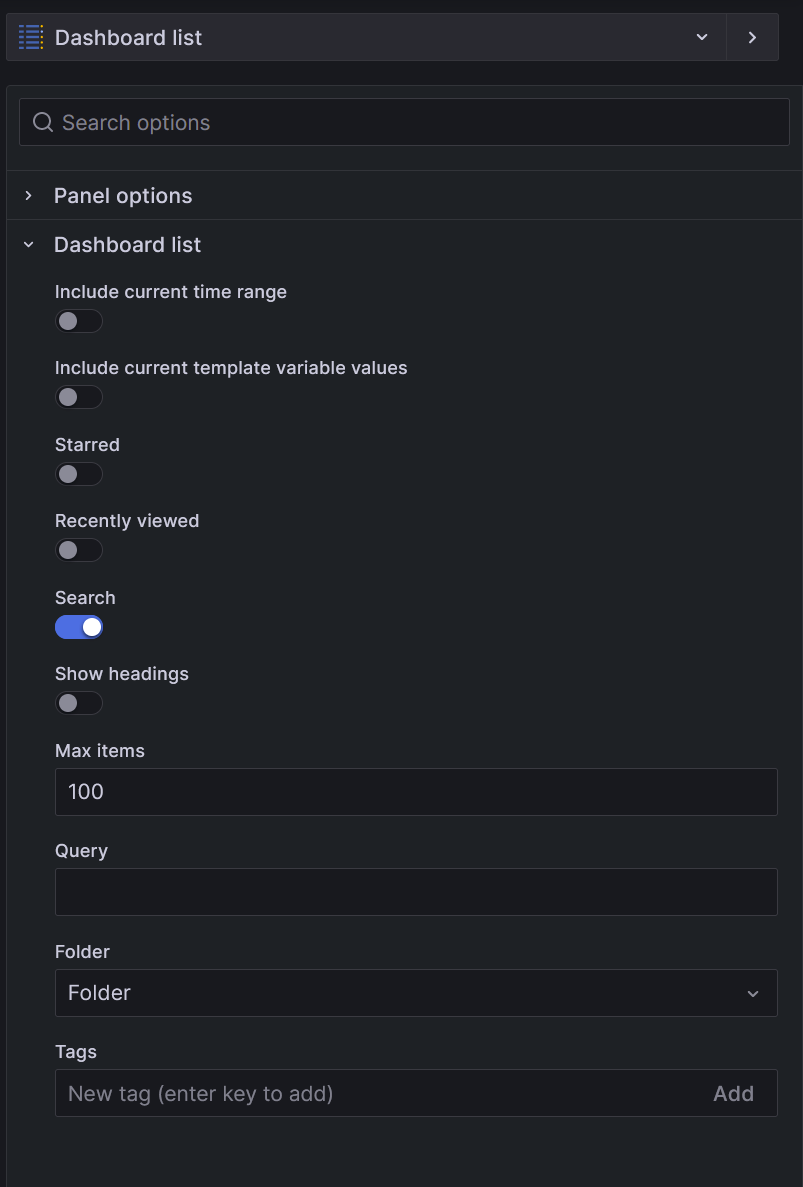Click the Folder dropdown chevron arrow

pos(753,993)
